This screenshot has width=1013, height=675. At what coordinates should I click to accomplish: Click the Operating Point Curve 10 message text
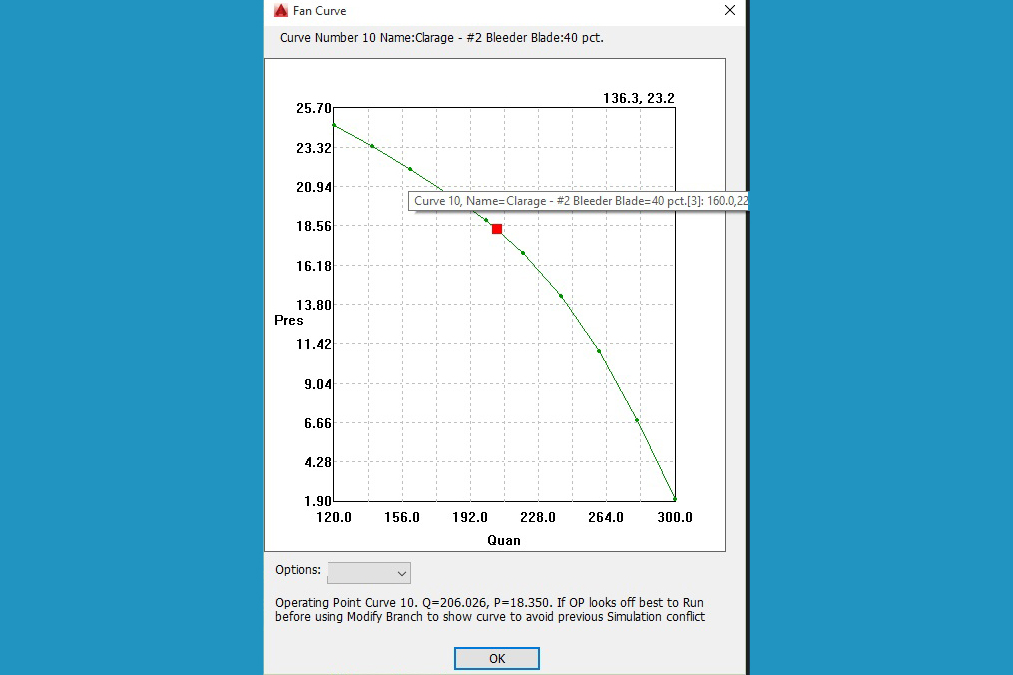490,610
